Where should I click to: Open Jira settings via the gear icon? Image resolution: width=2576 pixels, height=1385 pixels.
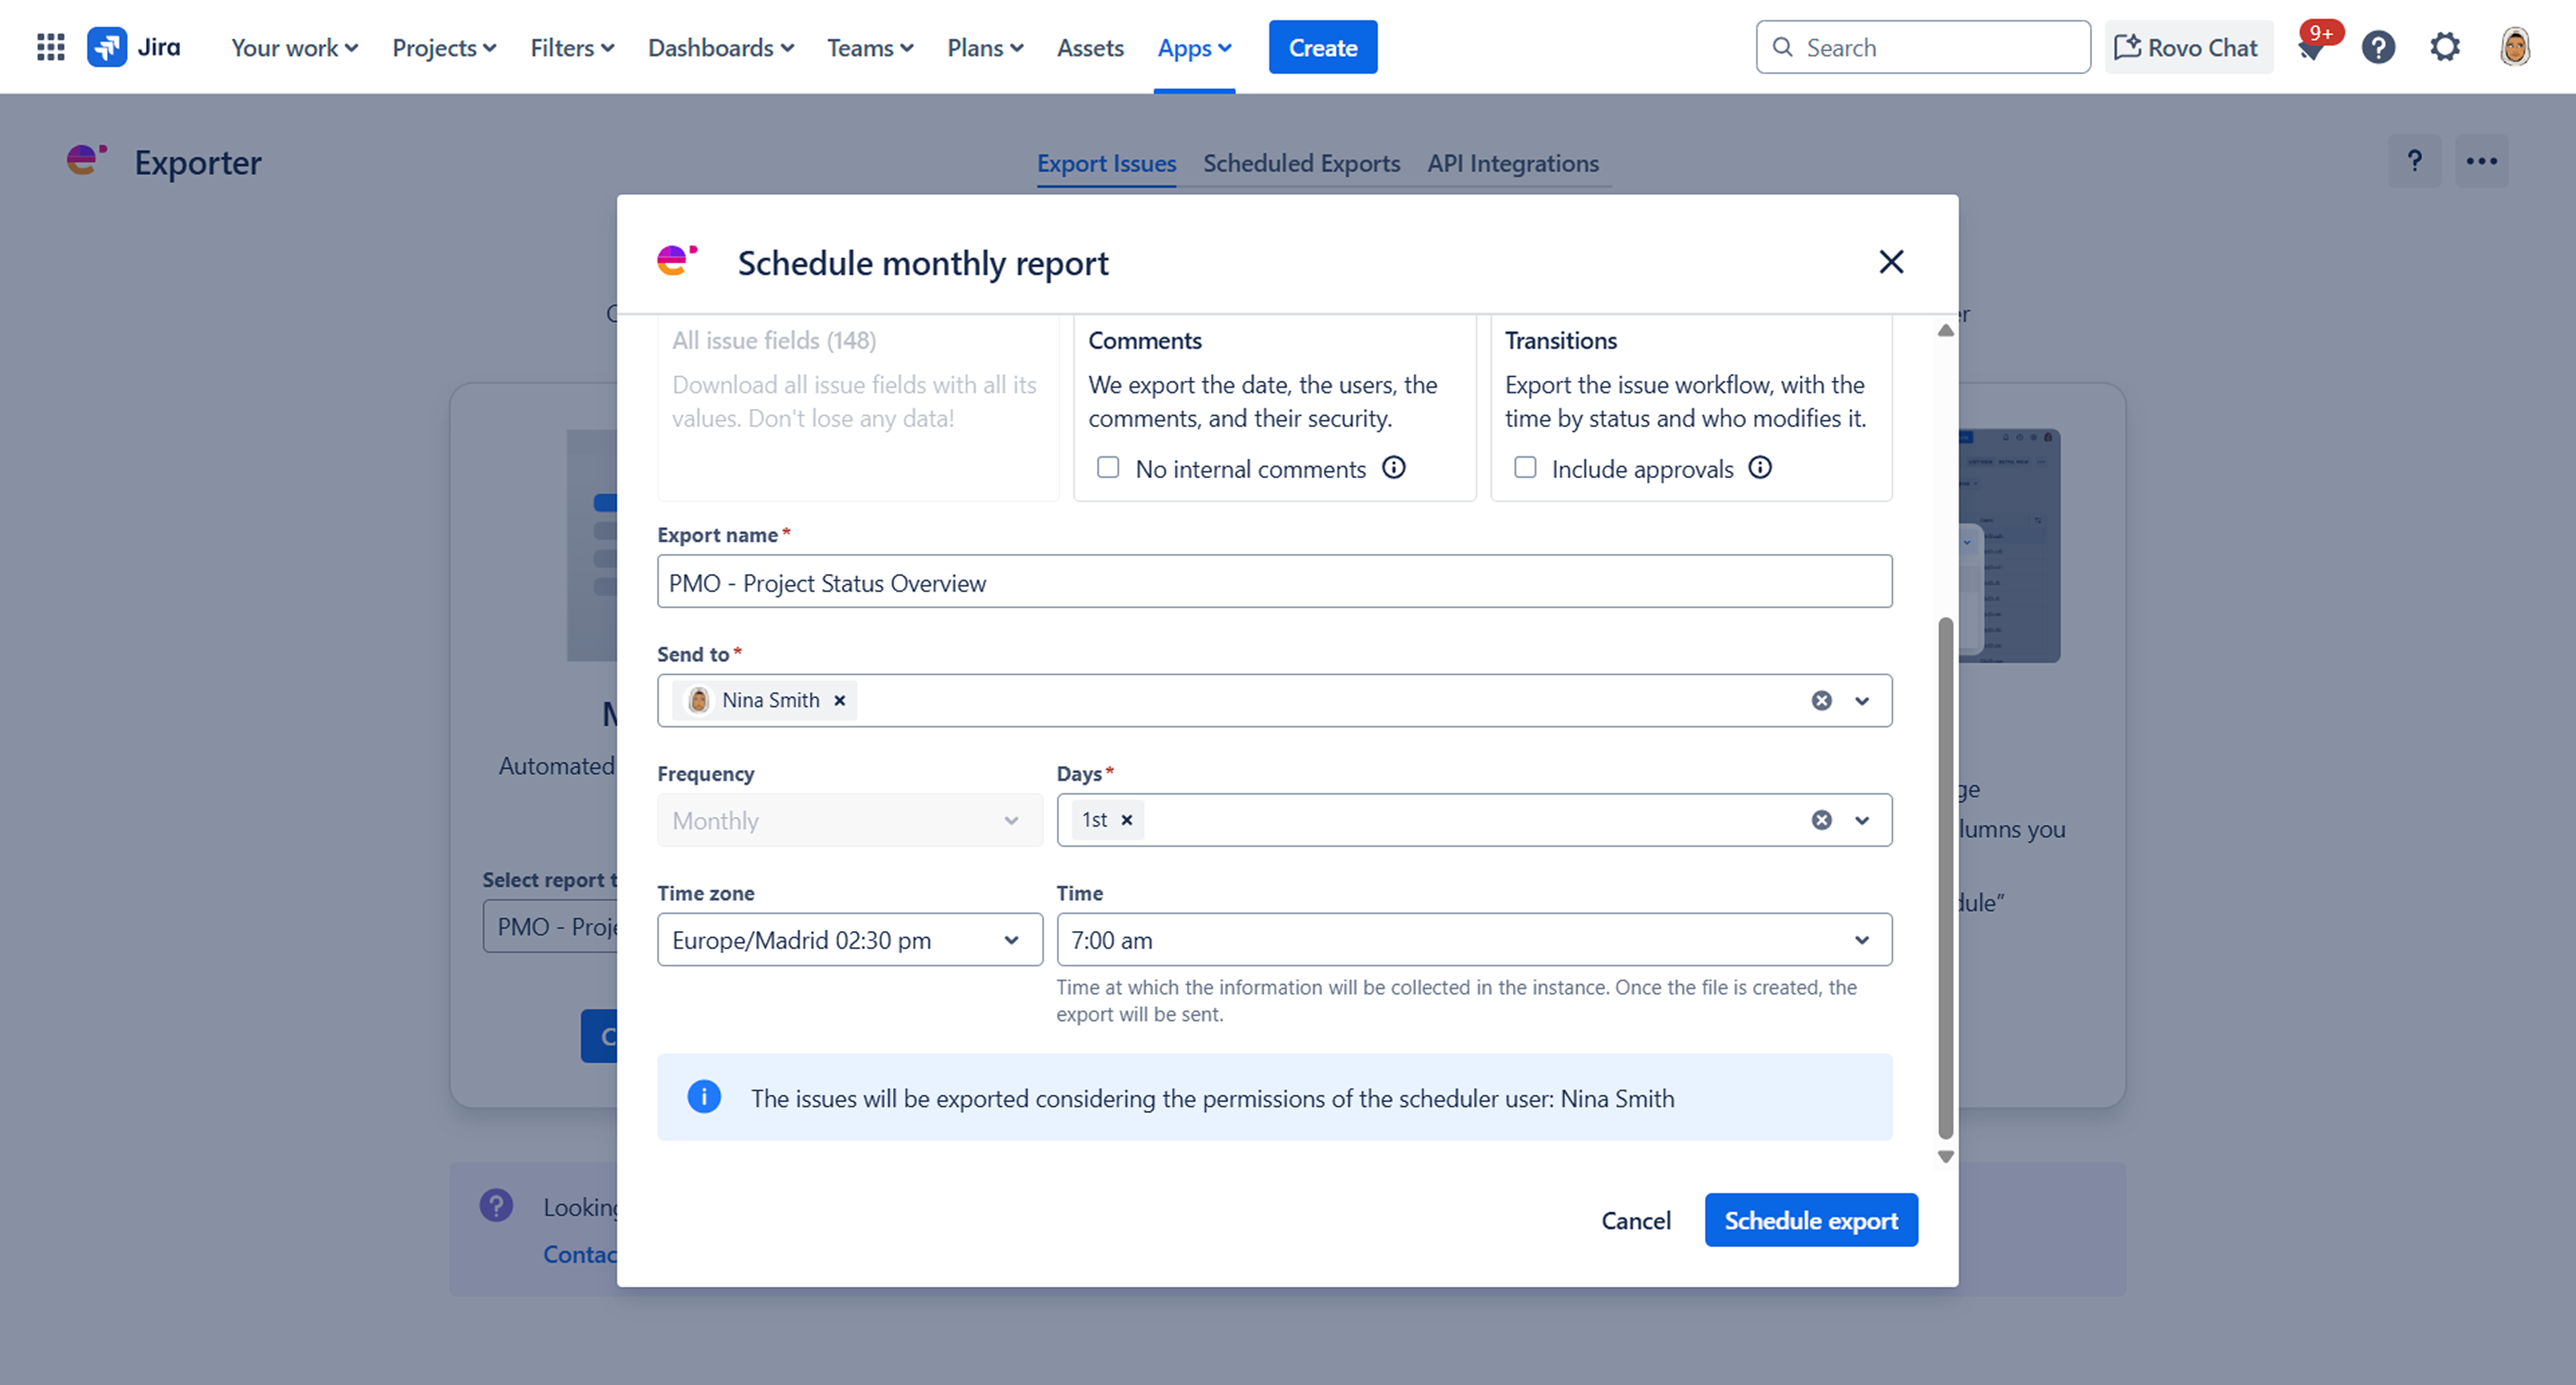coord(2444,47)
